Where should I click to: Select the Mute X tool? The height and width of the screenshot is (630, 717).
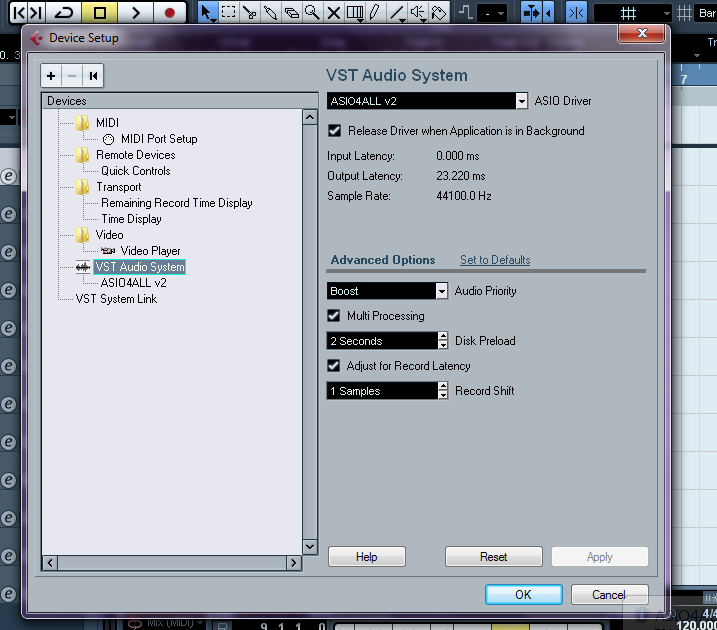tap(334, 12)
